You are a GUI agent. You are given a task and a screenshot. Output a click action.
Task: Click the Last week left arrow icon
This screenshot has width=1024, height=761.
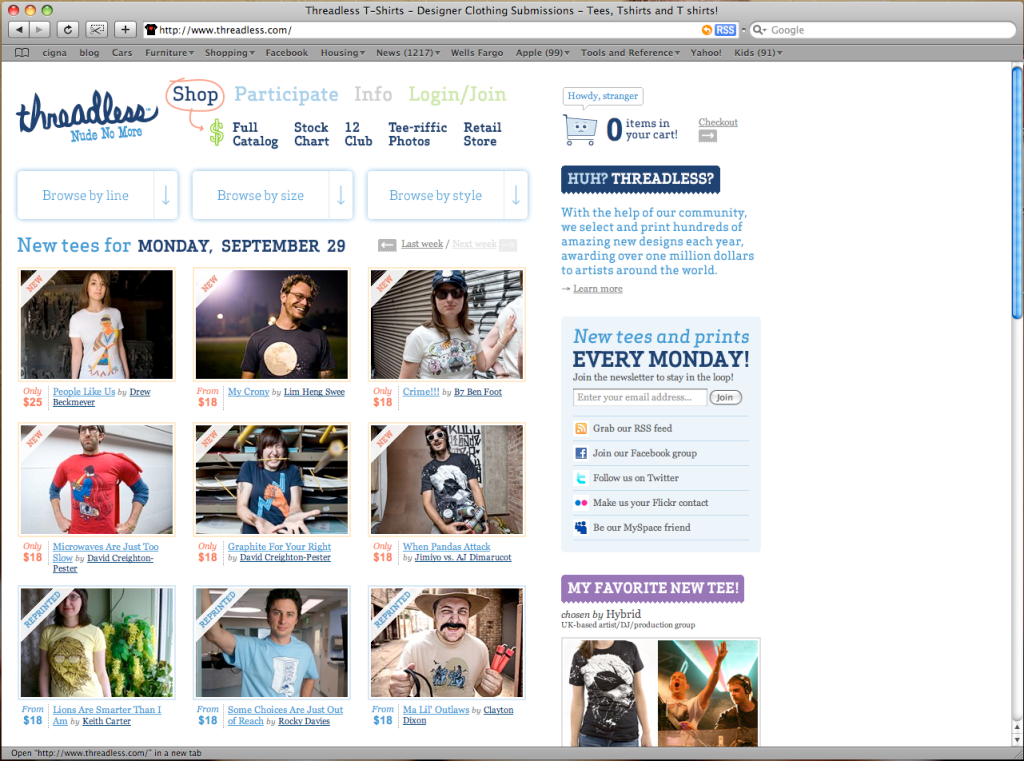[387, 245]
